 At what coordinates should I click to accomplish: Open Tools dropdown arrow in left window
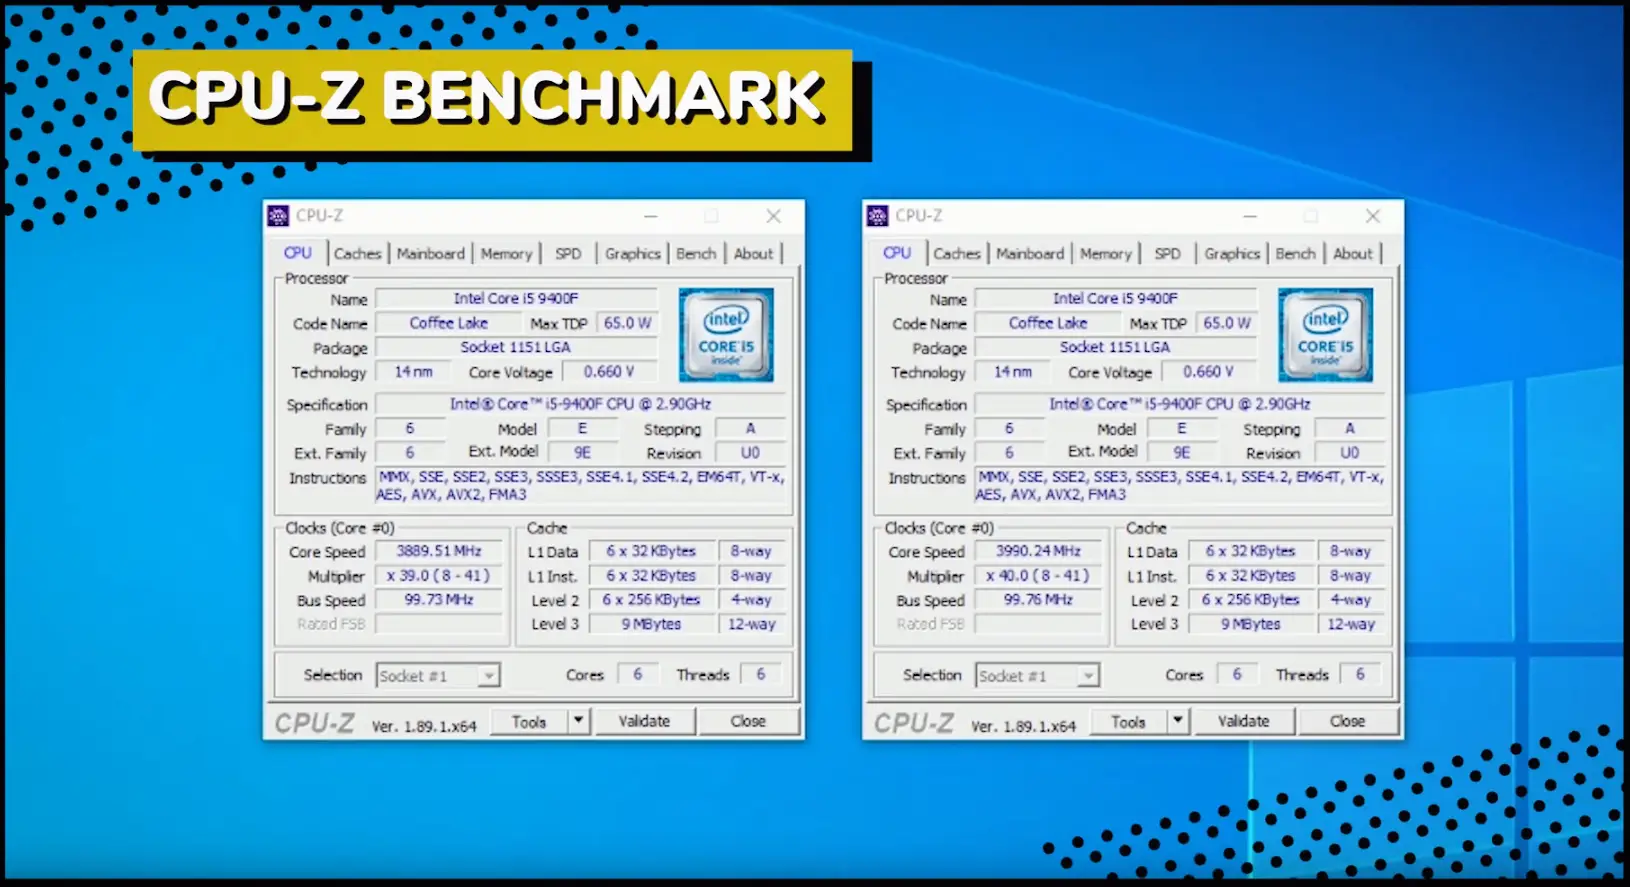point(578,721)
